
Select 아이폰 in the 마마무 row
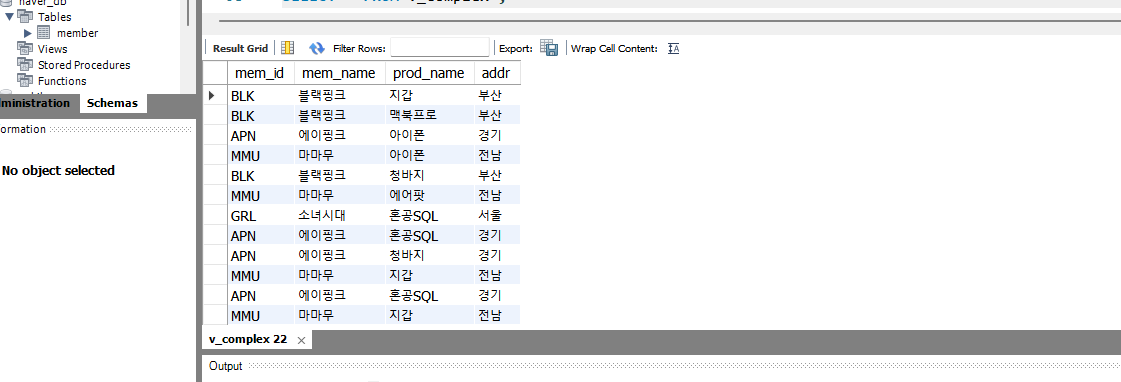pyautogui.click(x=429, y=155)
